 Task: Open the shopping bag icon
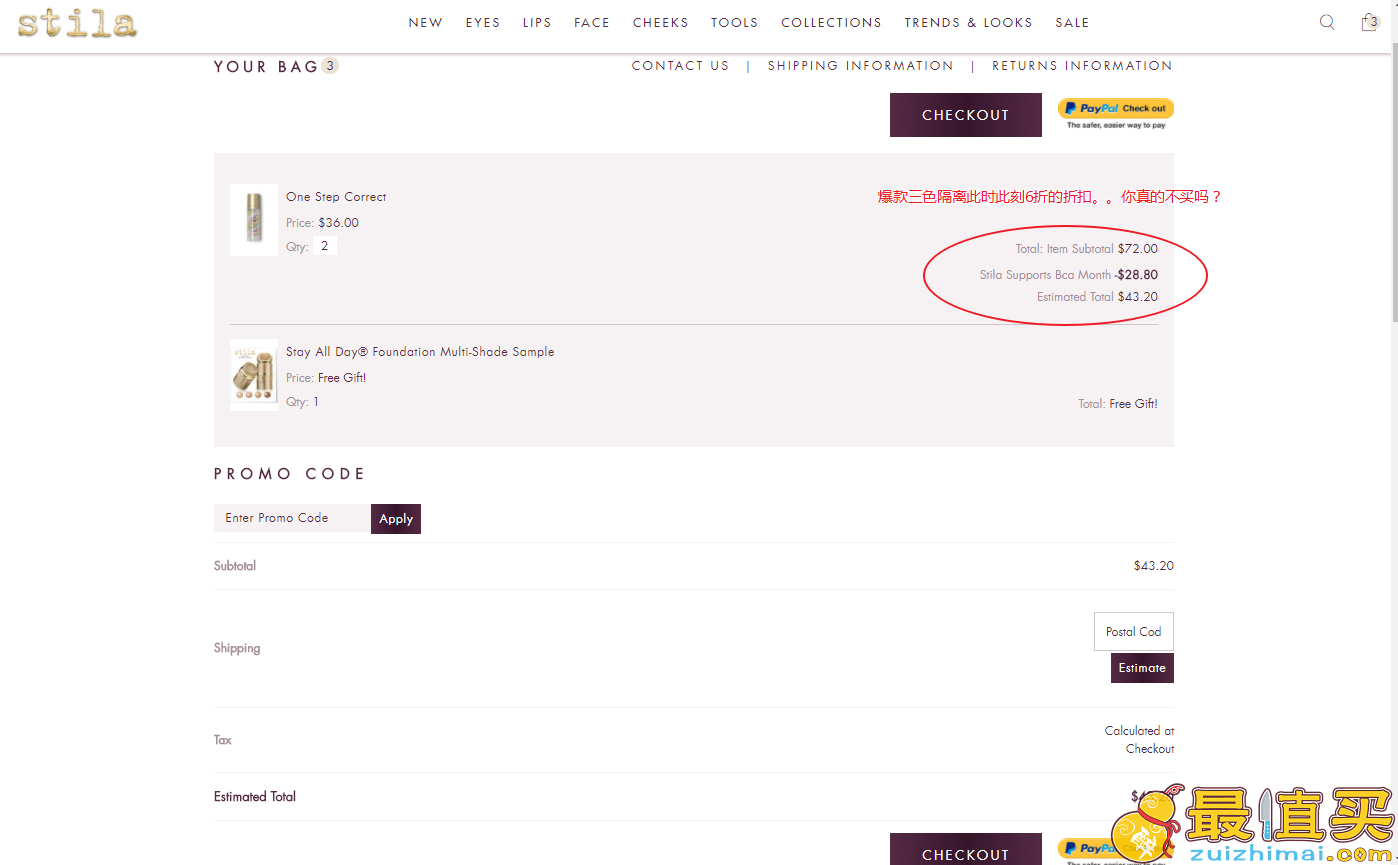pyautogui.click(x=1369, y=22)
